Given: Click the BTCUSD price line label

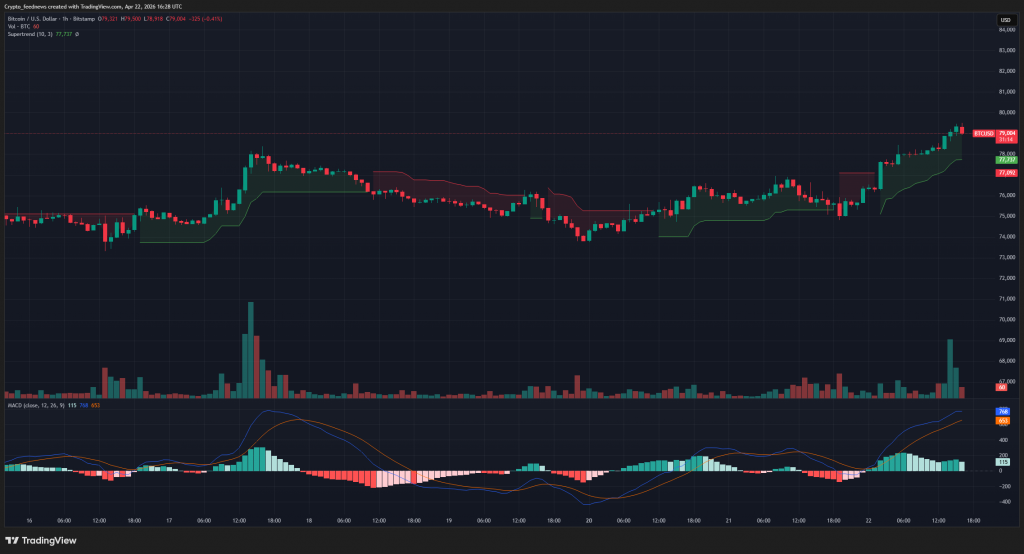Looking at the screenshot, I should click(984, 133).
